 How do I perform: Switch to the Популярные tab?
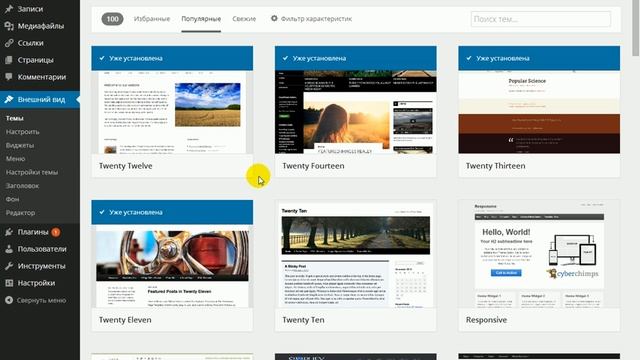click(201, 19)
